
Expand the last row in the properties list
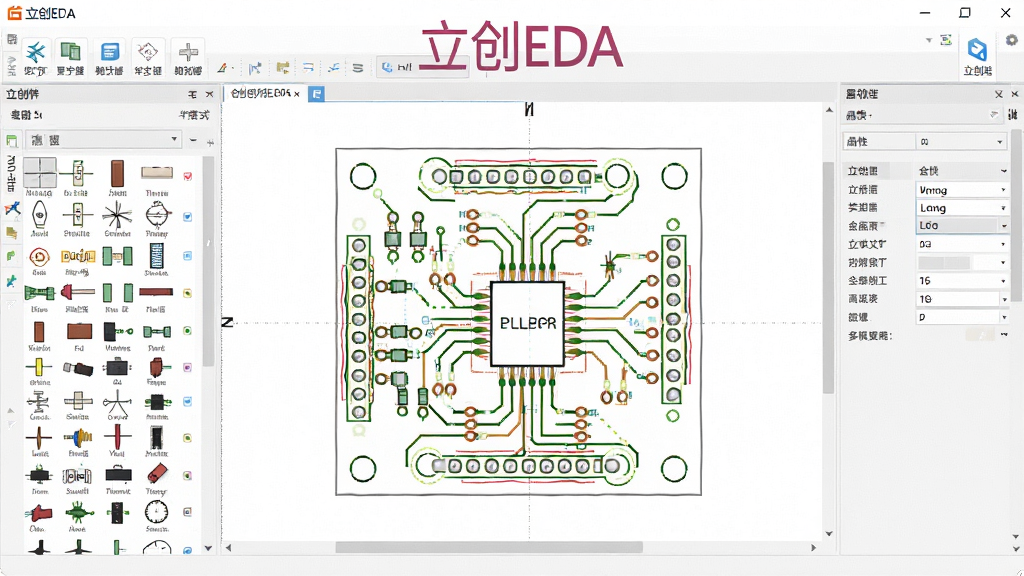pyautogui.click(x=1004, y=334)
